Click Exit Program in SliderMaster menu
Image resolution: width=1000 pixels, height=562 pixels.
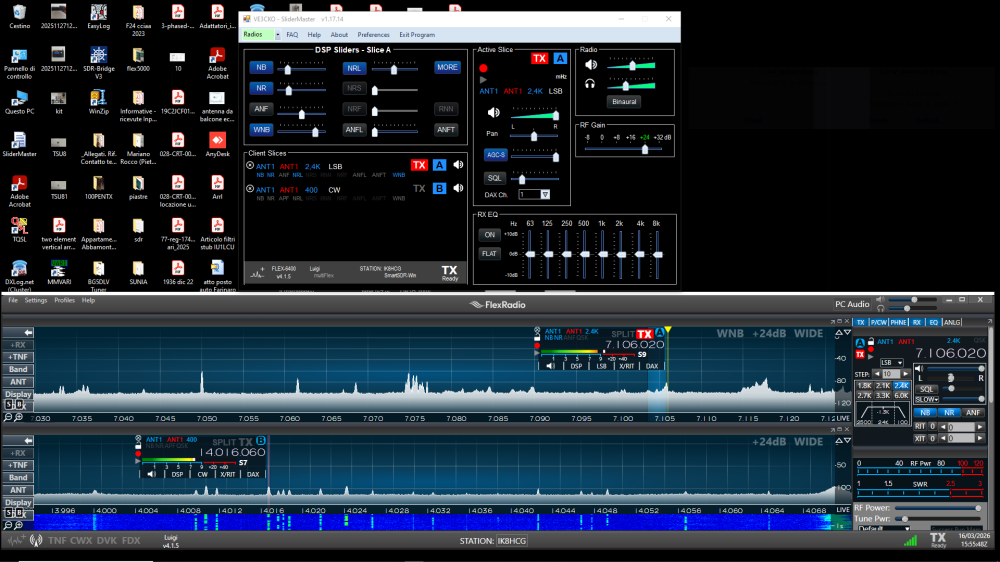(417, 35)
